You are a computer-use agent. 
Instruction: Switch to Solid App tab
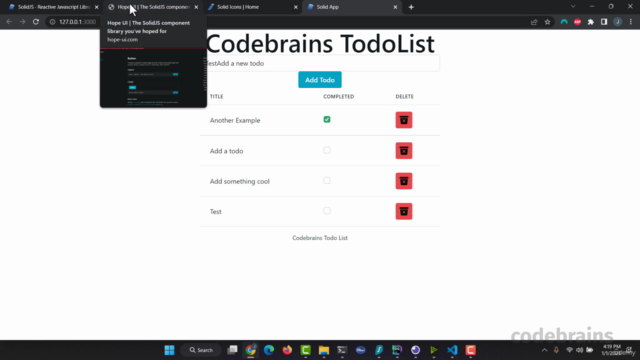pos(352,7)
